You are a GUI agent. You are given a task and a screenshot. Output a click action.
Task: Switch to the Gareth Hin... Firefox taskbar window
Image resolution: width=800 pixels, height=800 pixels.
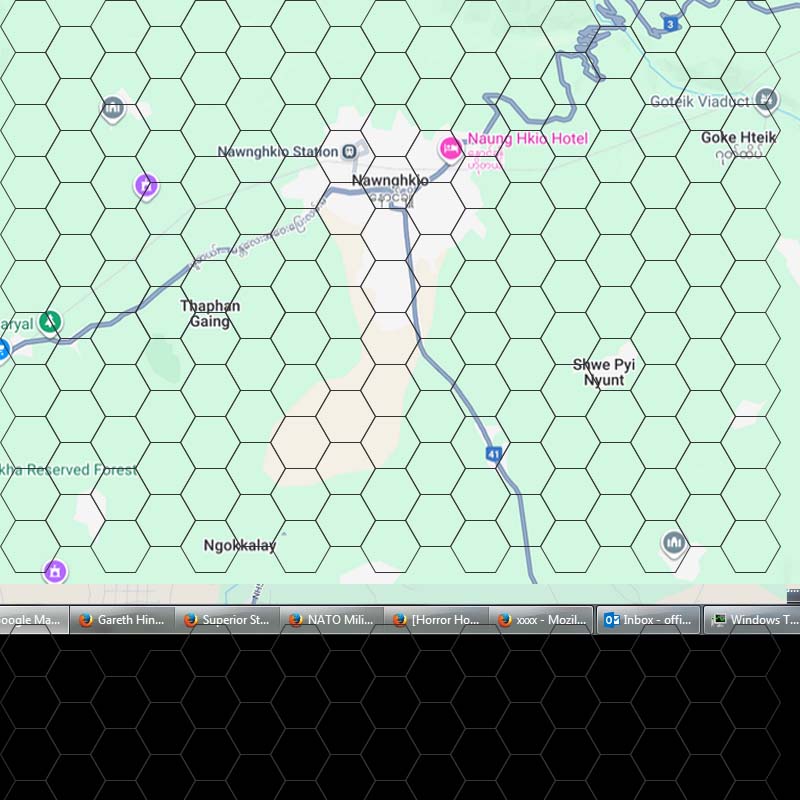[x=122, y=619]
